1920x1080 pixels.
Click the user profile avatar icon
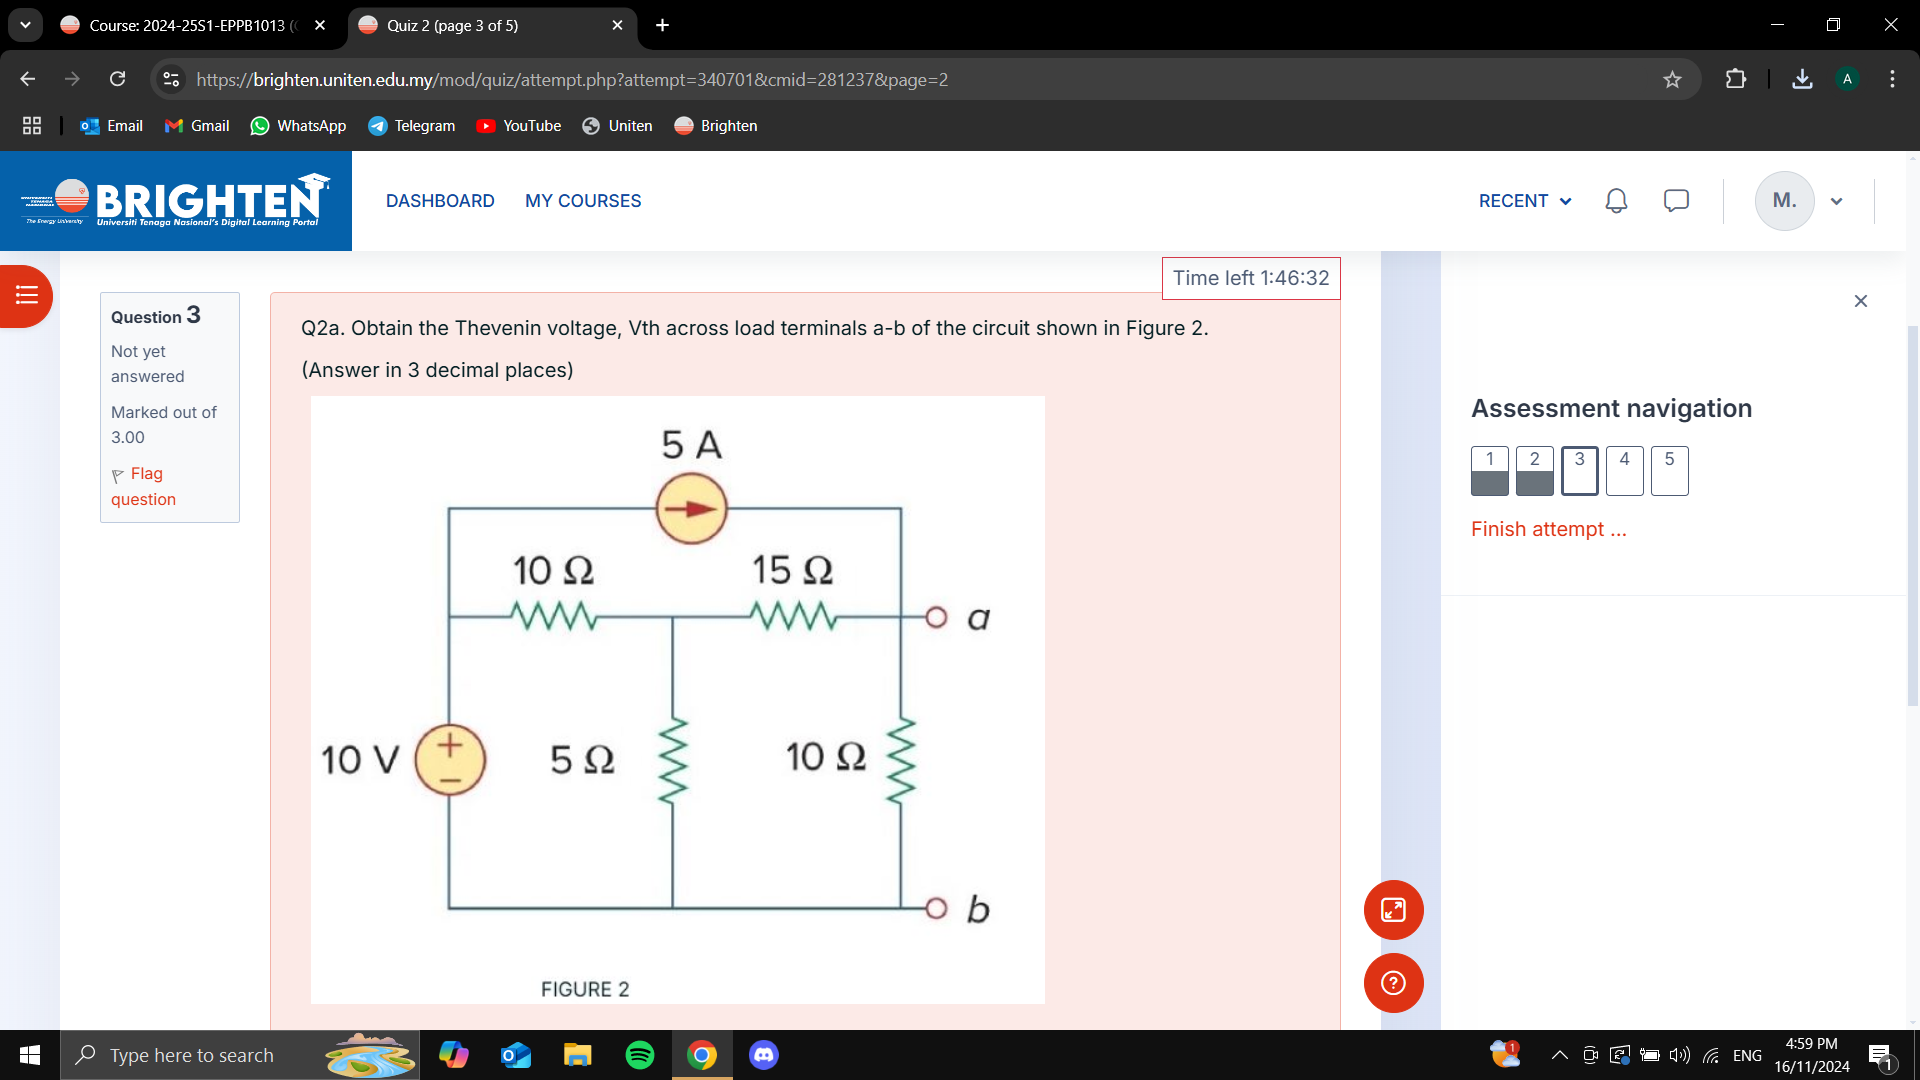pyautogui.click(x=1785, y=200)
